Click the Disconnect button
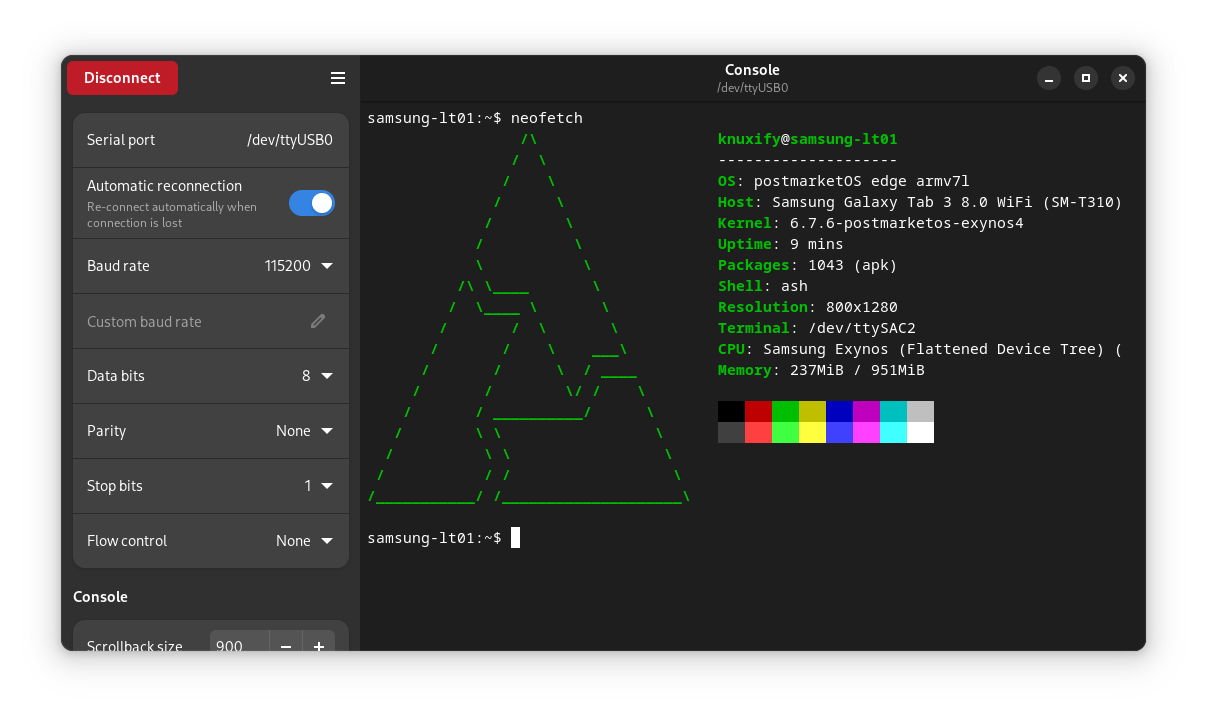Image resolution: width=1207 pixels, height=718 pixels. click(x=122, y=77)
